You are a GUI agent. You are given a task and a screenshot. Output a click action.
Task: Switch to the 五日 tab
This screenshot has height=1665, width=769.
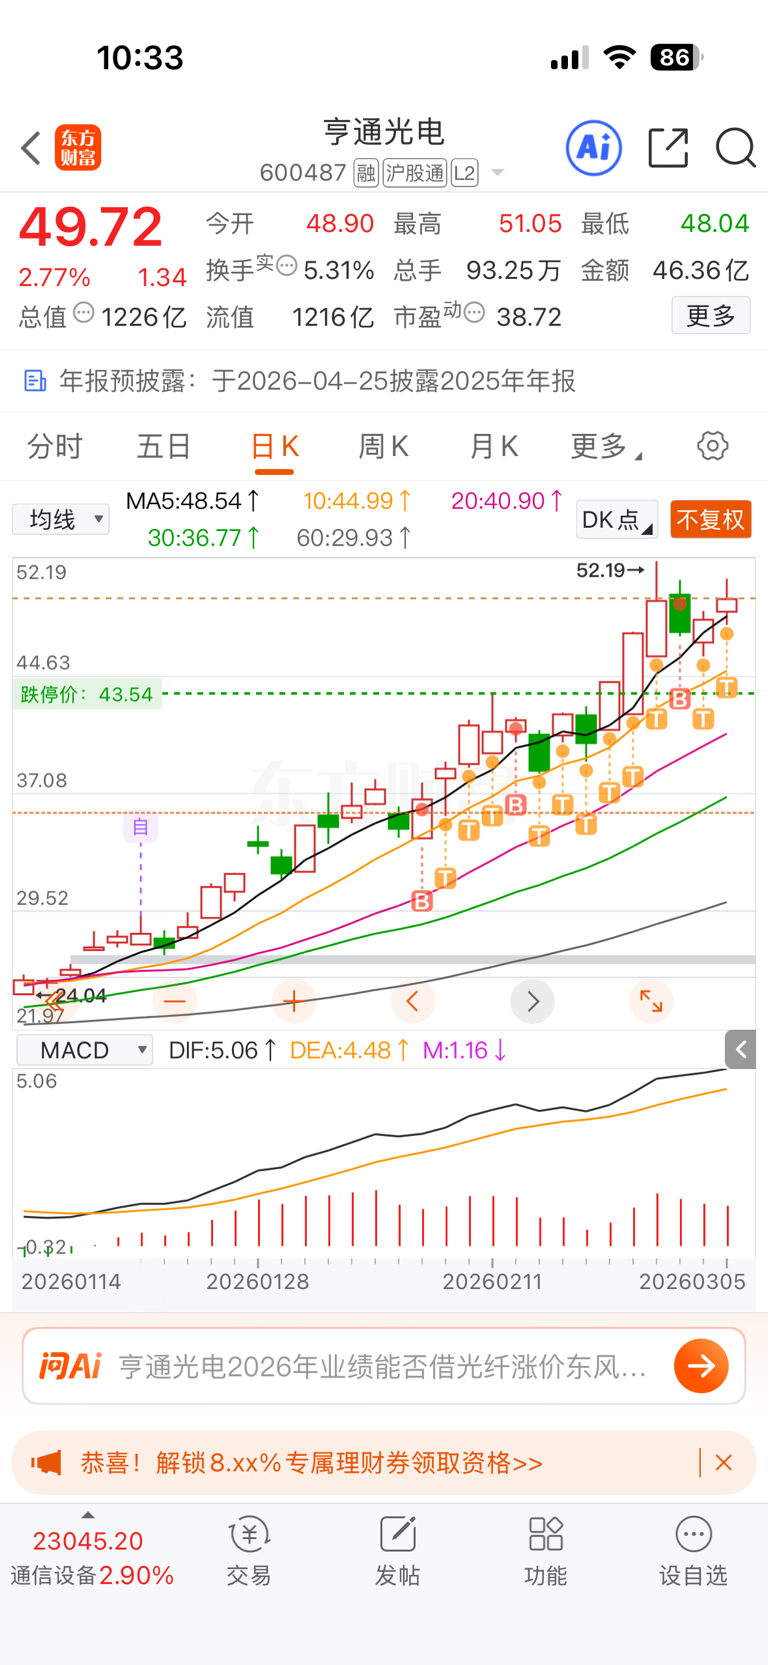[x=164, y=446]
